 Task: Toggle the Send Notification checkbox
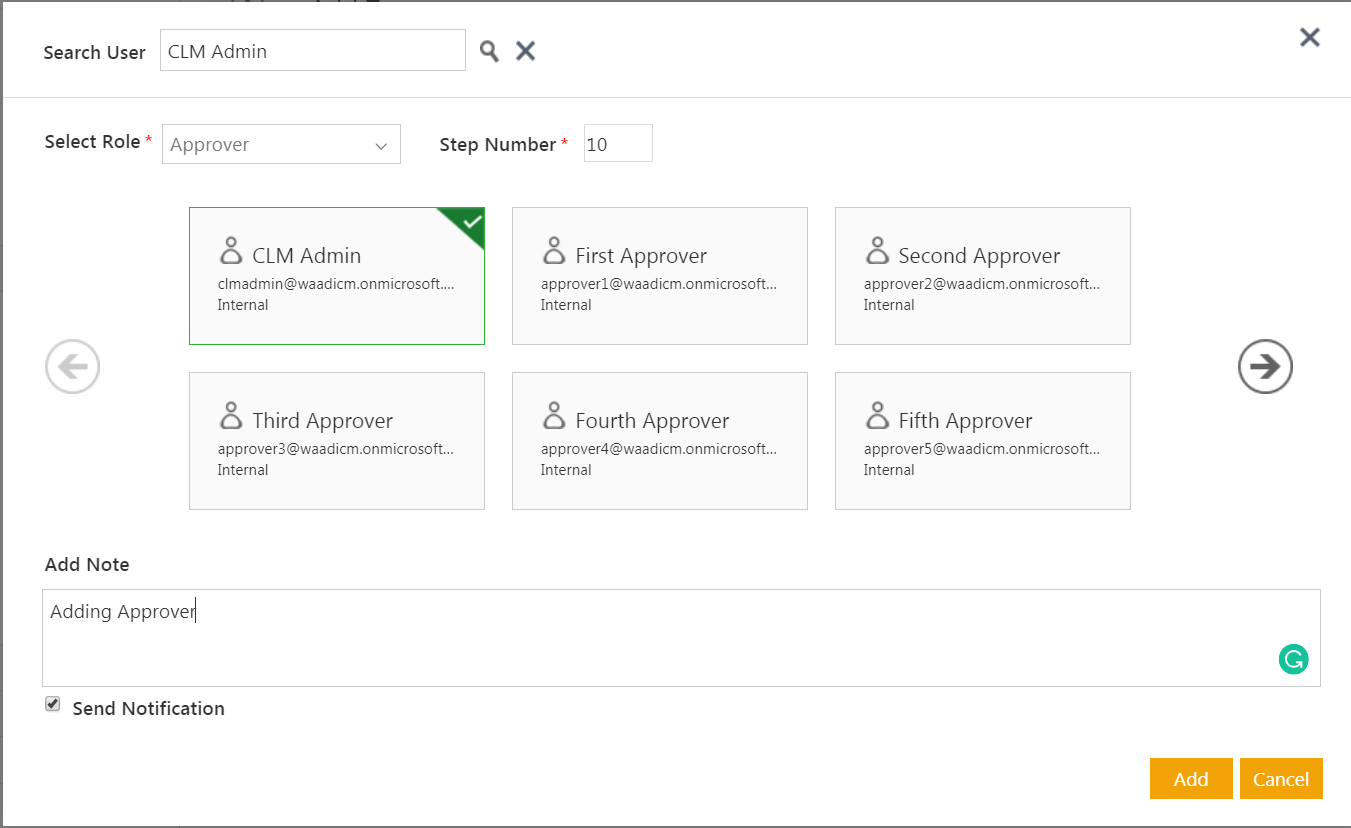[x=53, y=705]
